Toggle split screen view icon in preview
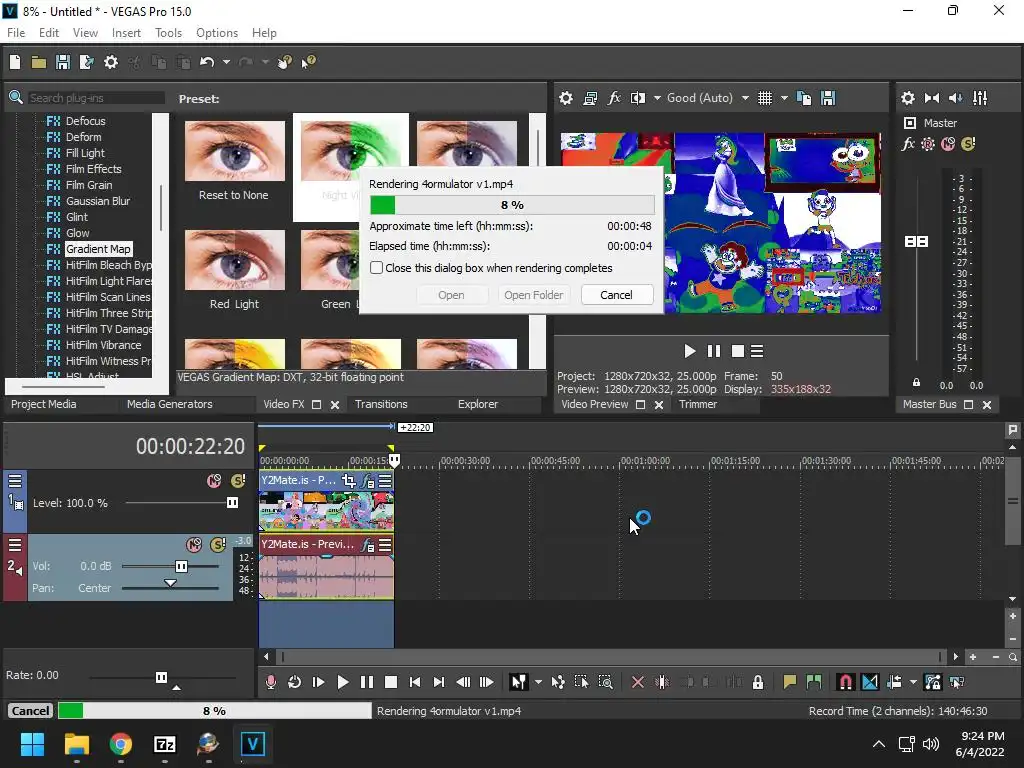Image resolution: width=1024 pixels, height=768 pixels. tap(638, 98)
